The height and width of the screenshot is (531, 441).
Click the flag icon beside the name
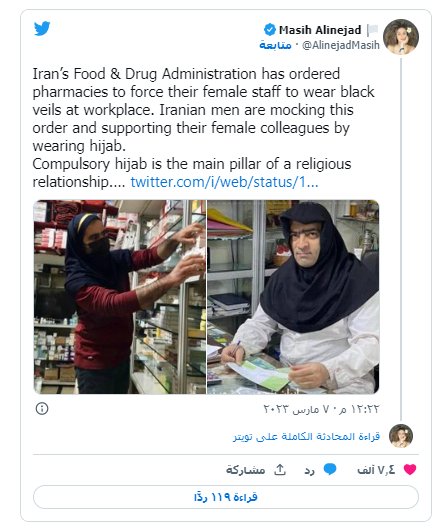(373, 30)
